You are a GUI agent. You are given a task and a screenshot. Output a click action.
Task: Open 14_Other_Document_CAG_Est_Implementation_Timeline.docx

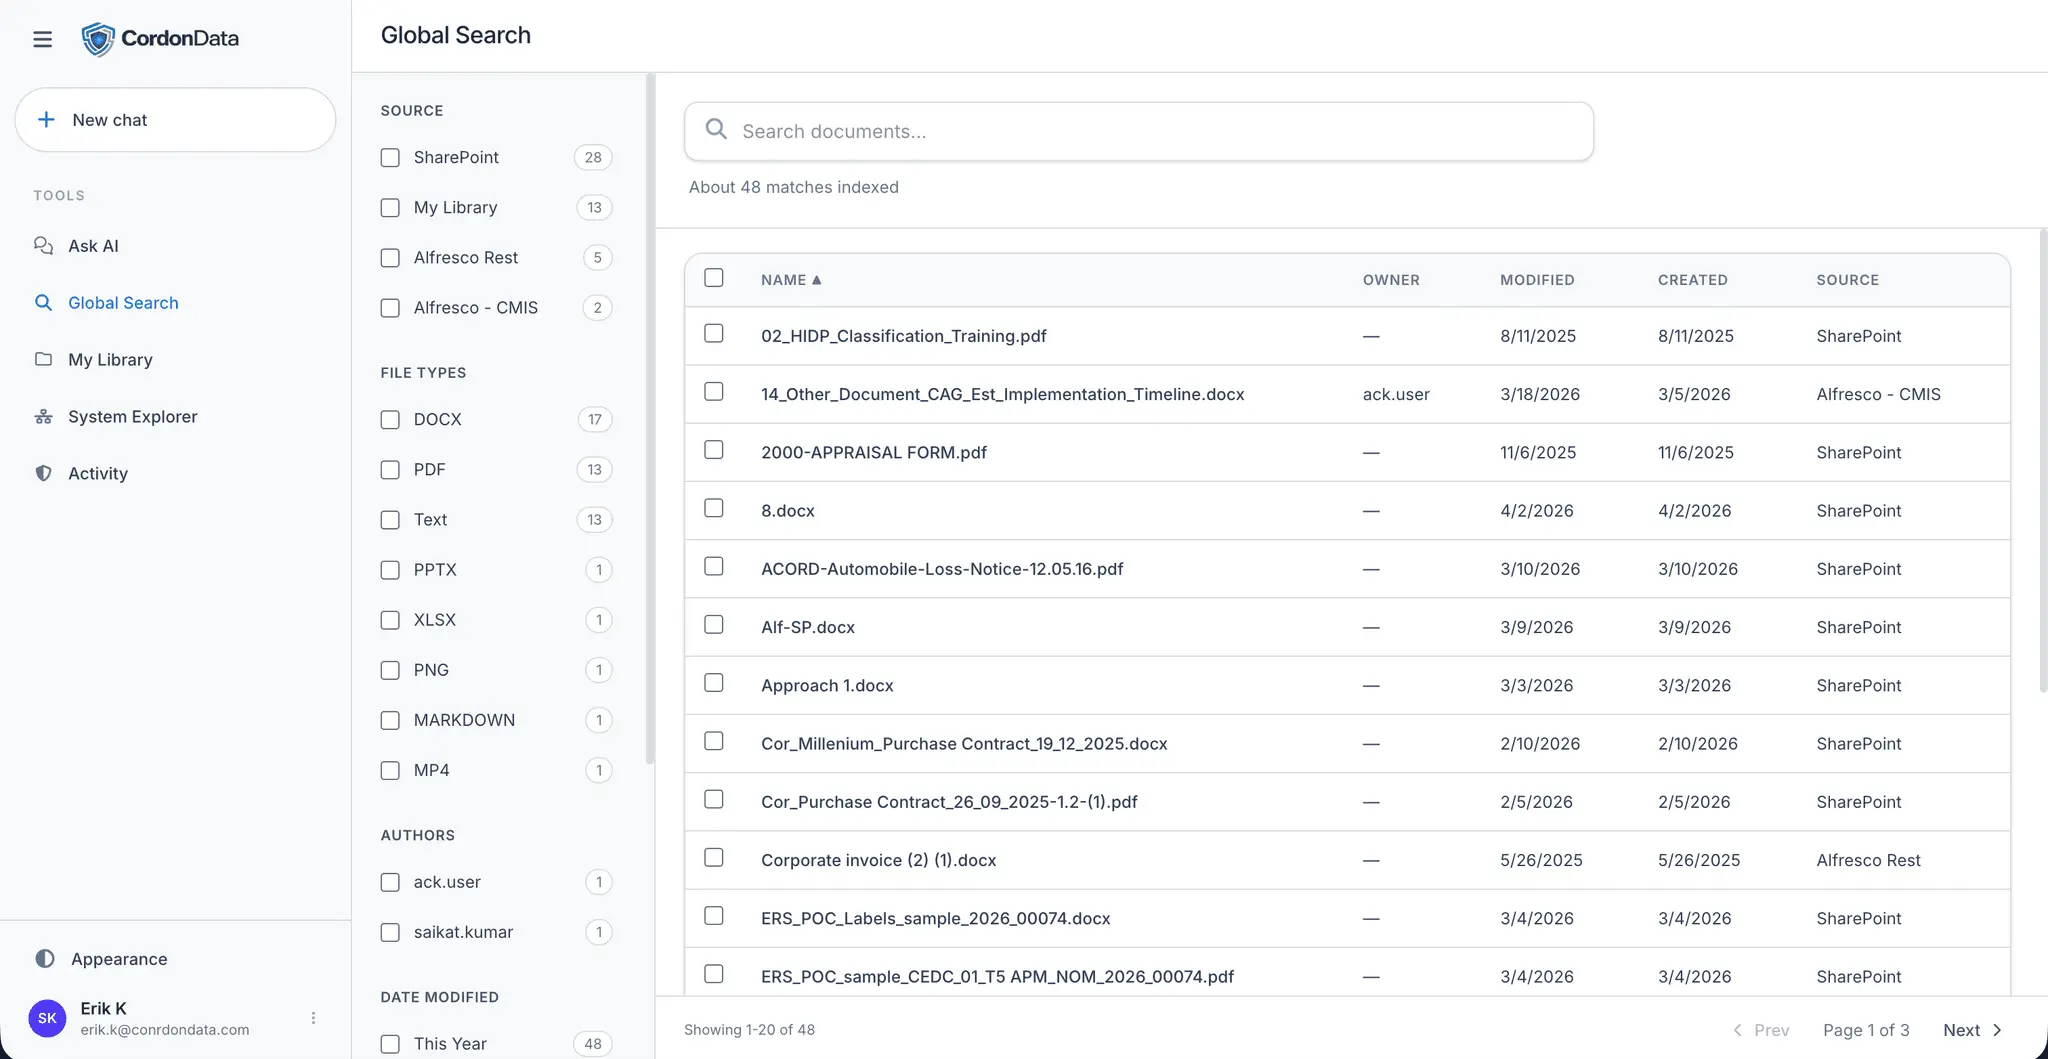[1002, 394]
